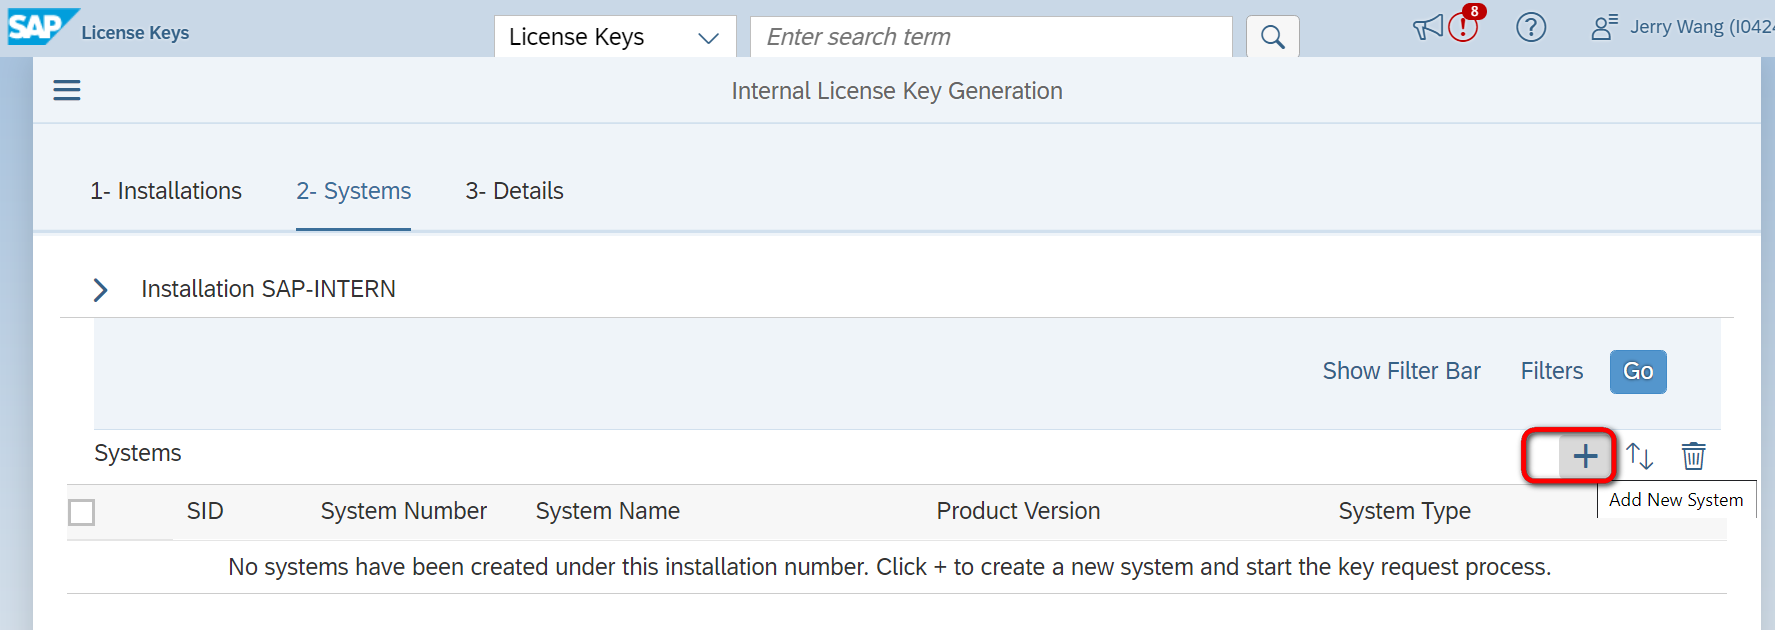The width and height of the screenshot is (1775, 630).
Task: Click the search magnifier button
Action: 1272,38
